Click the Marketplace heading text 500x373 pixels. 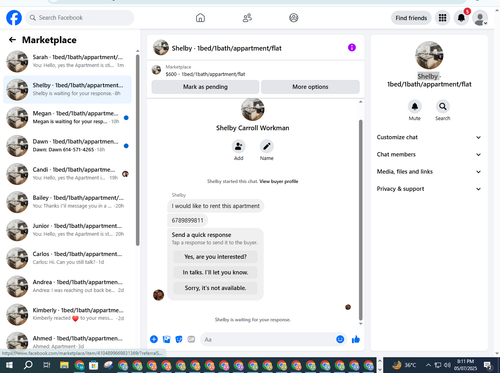coord(49,40)
